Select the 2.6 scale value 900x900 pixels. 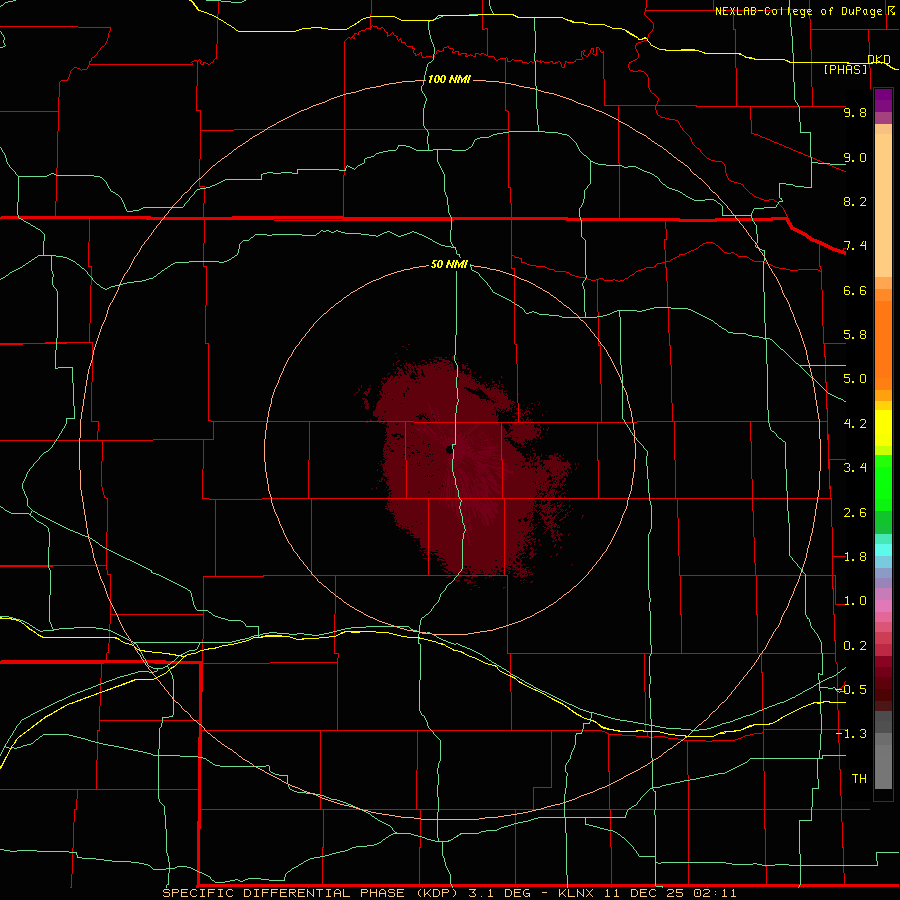click(x=855, y=513)
